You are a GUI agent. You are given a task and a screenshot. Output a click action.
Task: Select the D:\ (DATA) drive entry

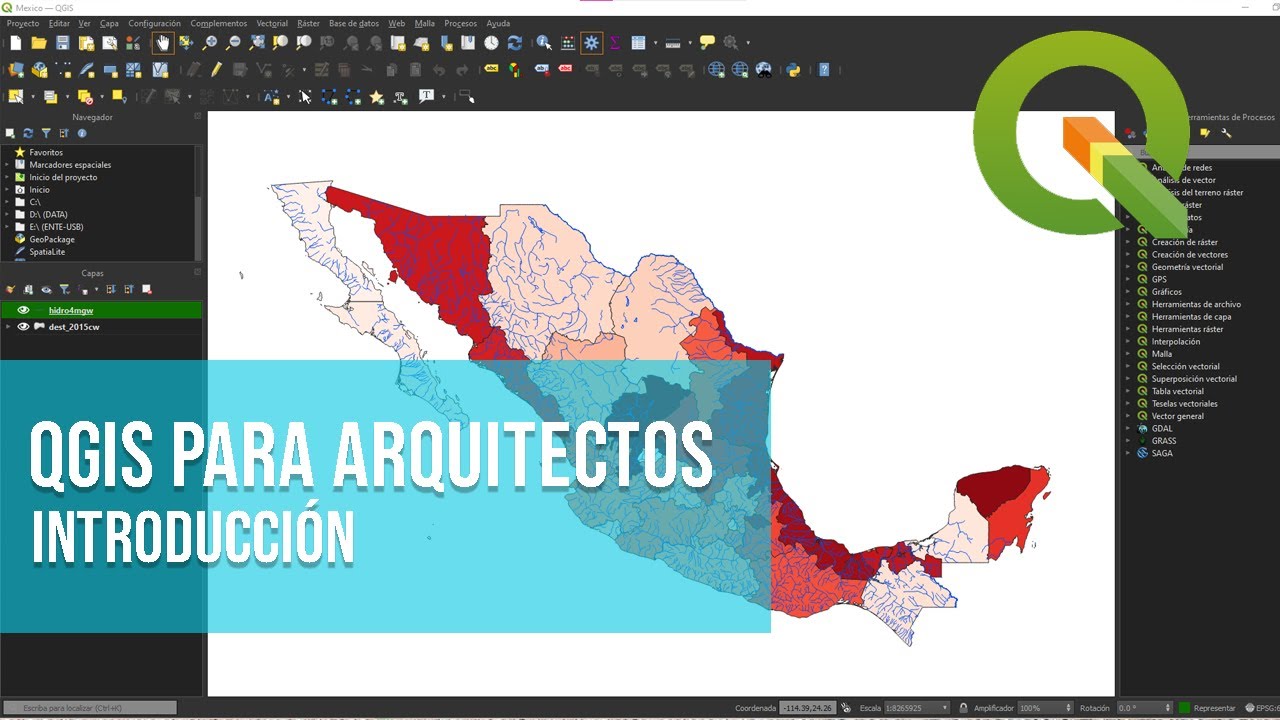tap(48, 214)
